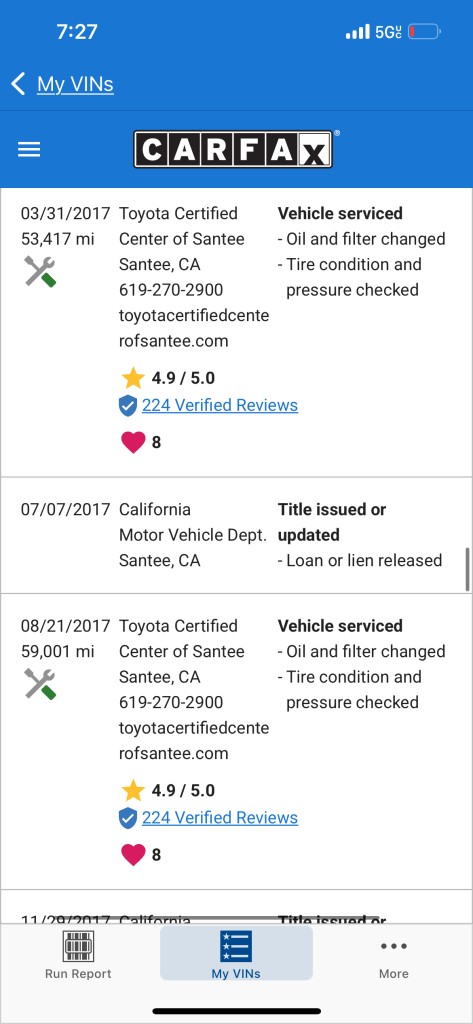Screen dimensions: 473x1024
Task: Tap the gold star rating in first entry
Action: (x=133, y=377)
